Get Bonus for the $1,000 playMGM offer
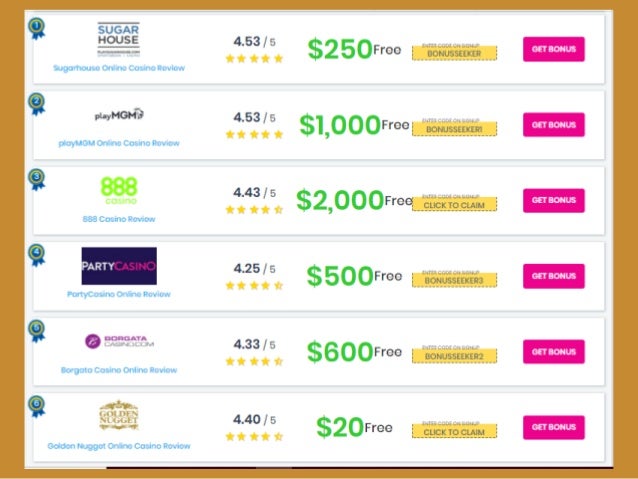The width and height of the screenshot is (638, 479). tap(554, 125)
